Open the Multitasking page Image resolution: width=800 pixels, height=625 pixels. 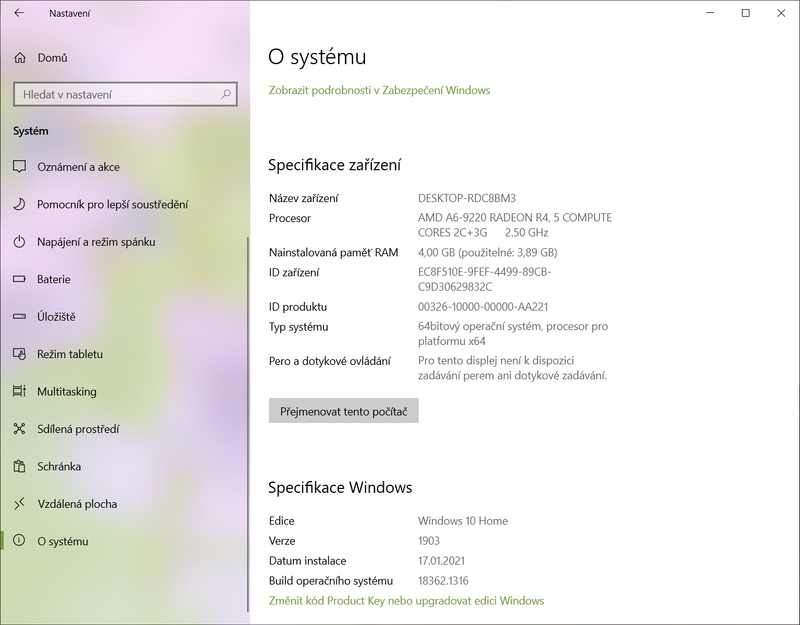125,391
